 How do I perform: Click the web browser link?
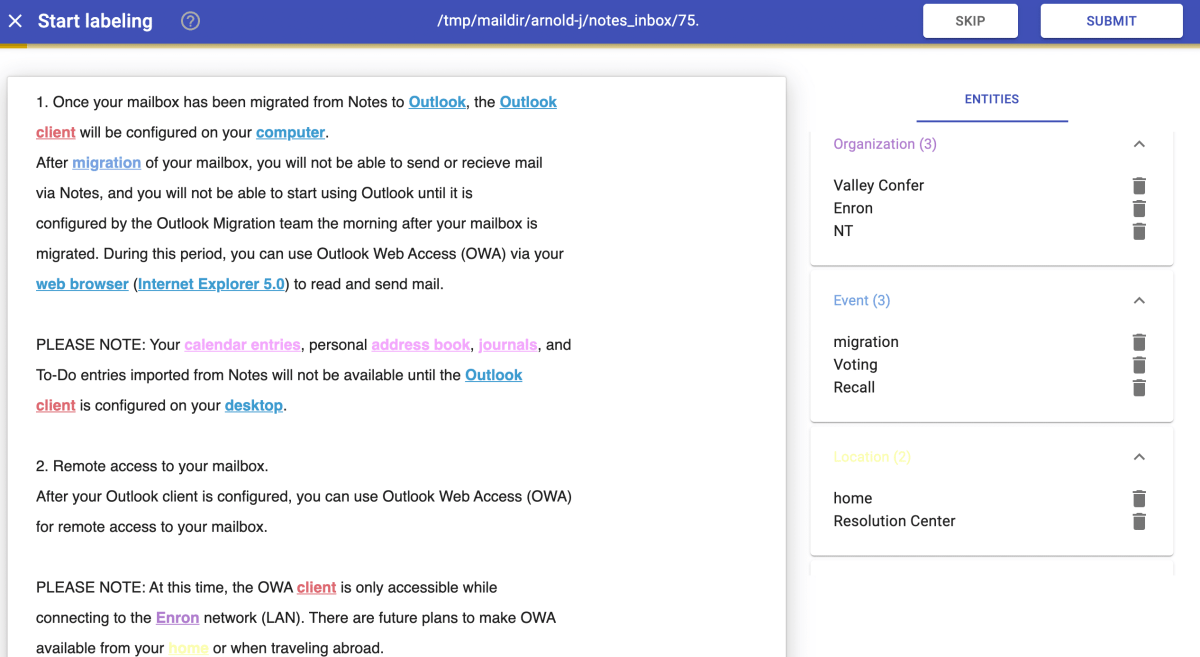pos(82,283)
